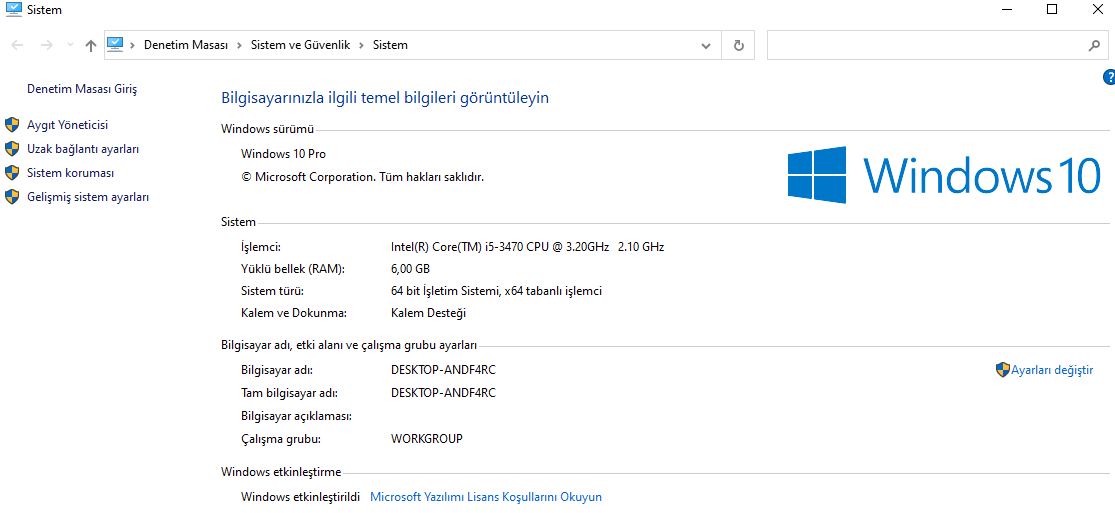This screenshot has width=1115, height=513.
Task: Select RAM value 6,00 GB
Action: point(410,269)
